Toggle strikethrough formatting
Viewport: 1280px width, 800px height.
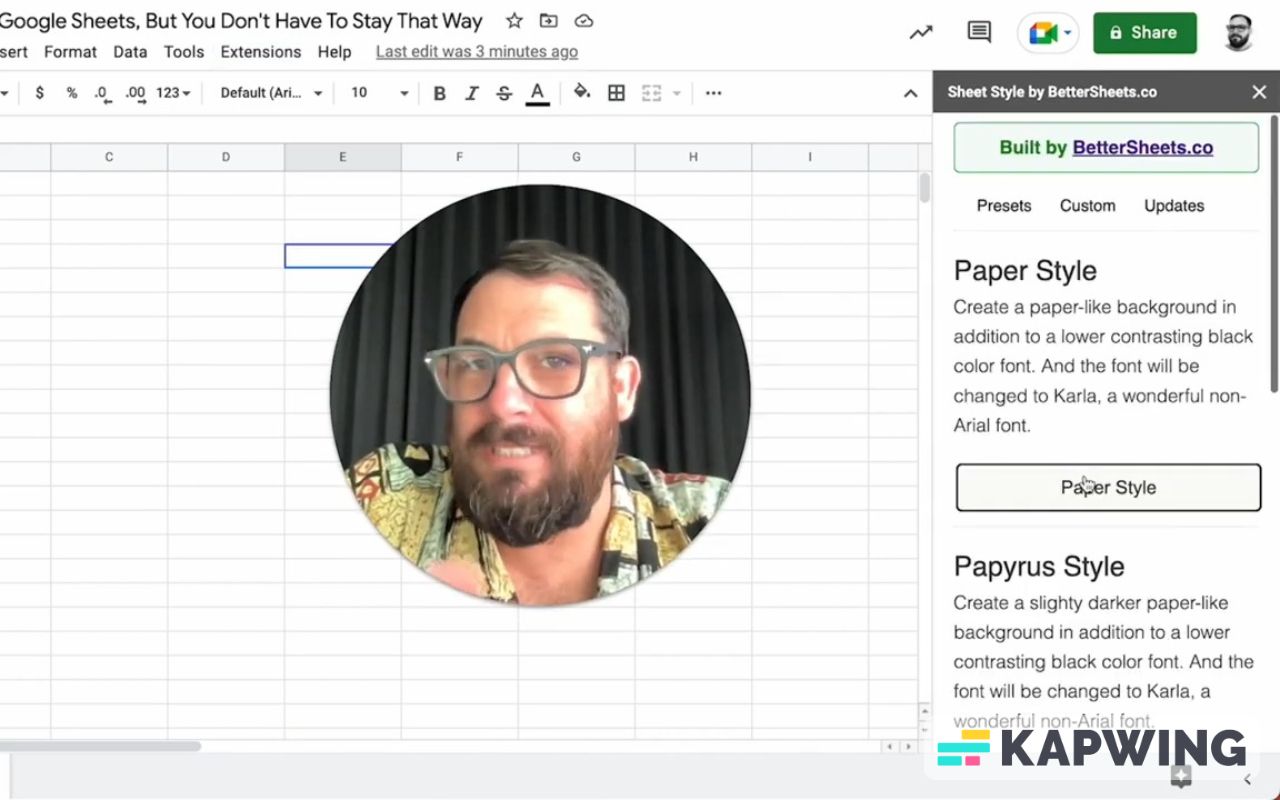point(504,93)
